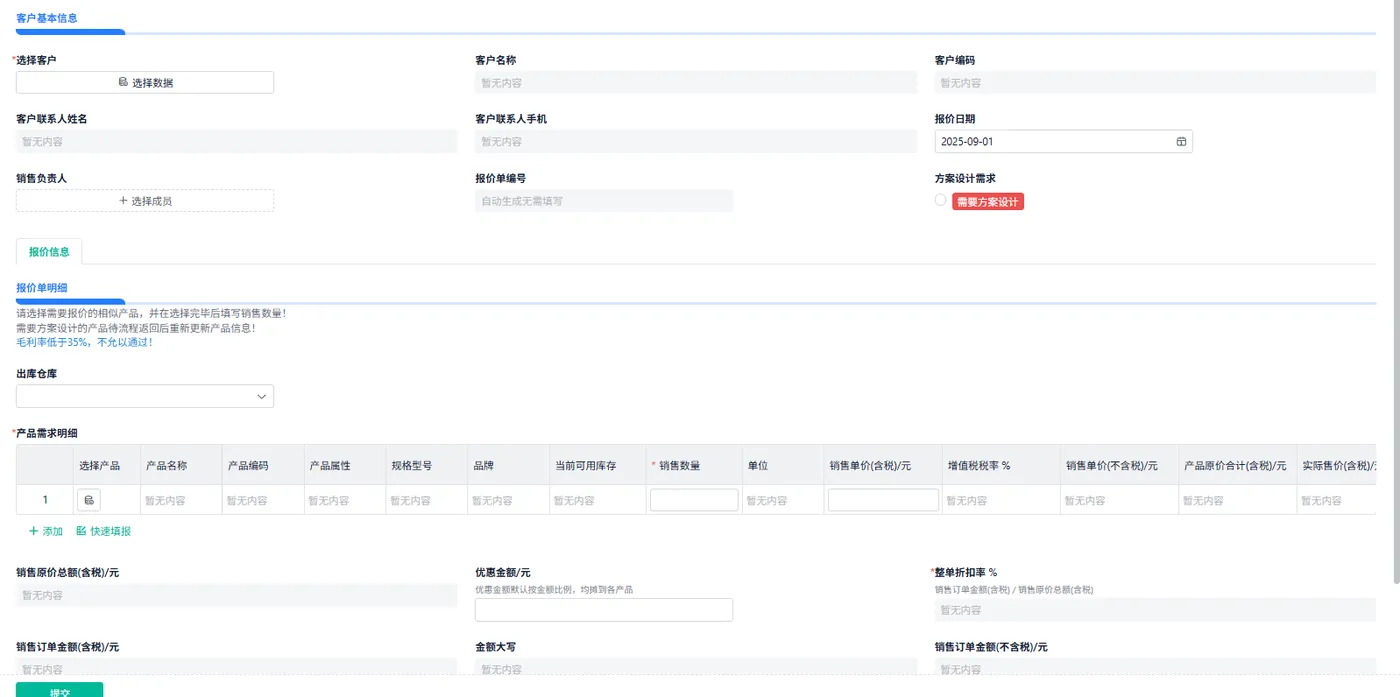Viewport: 1400px width, 697px height.
Task: Click the 产品原价合计(含税)/元 column header
Action: pyautogui.click(x=1237, y=466)
